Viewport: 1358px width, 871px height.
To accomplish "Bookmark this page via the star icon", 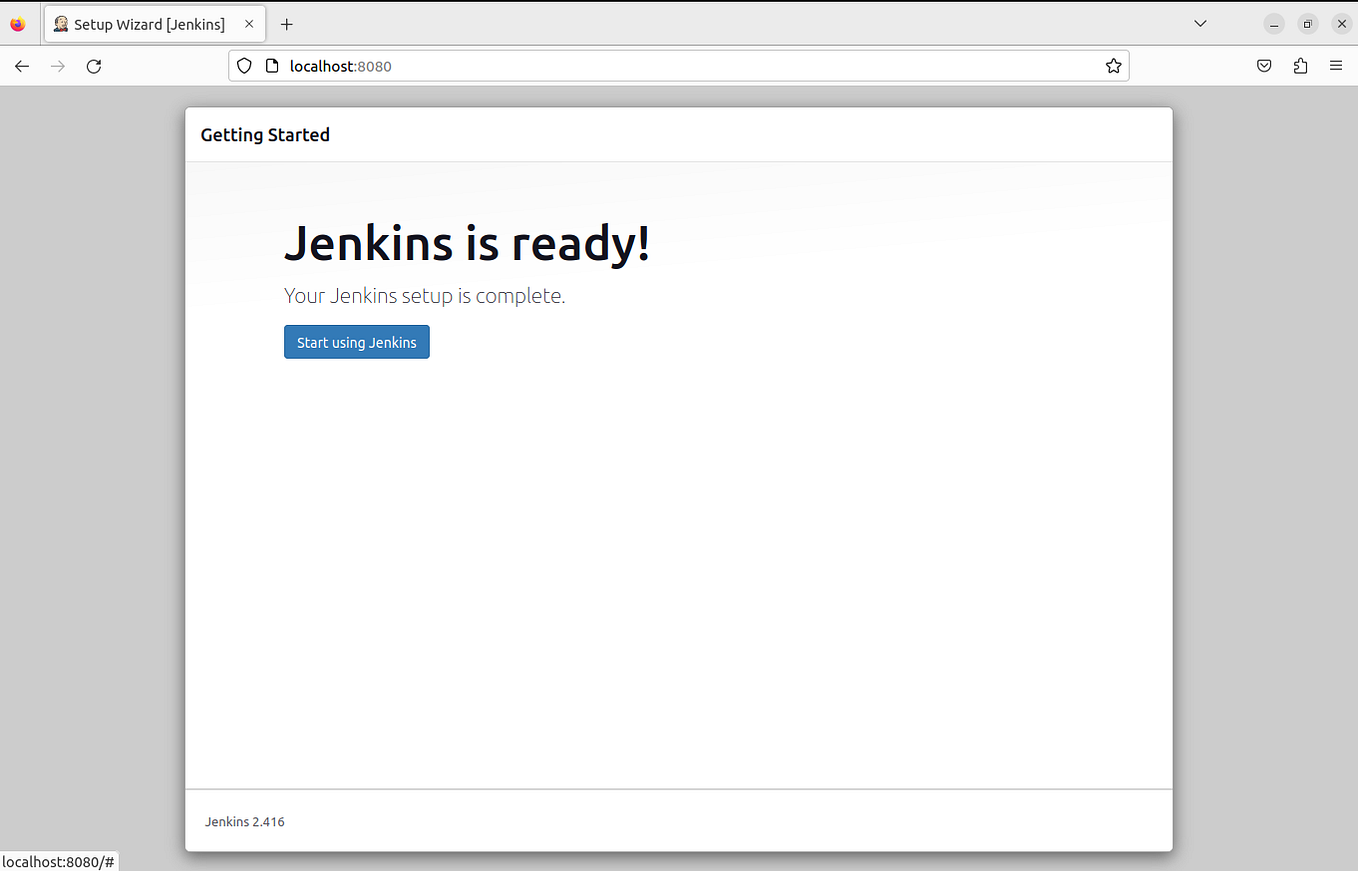I will [1113, 66].
